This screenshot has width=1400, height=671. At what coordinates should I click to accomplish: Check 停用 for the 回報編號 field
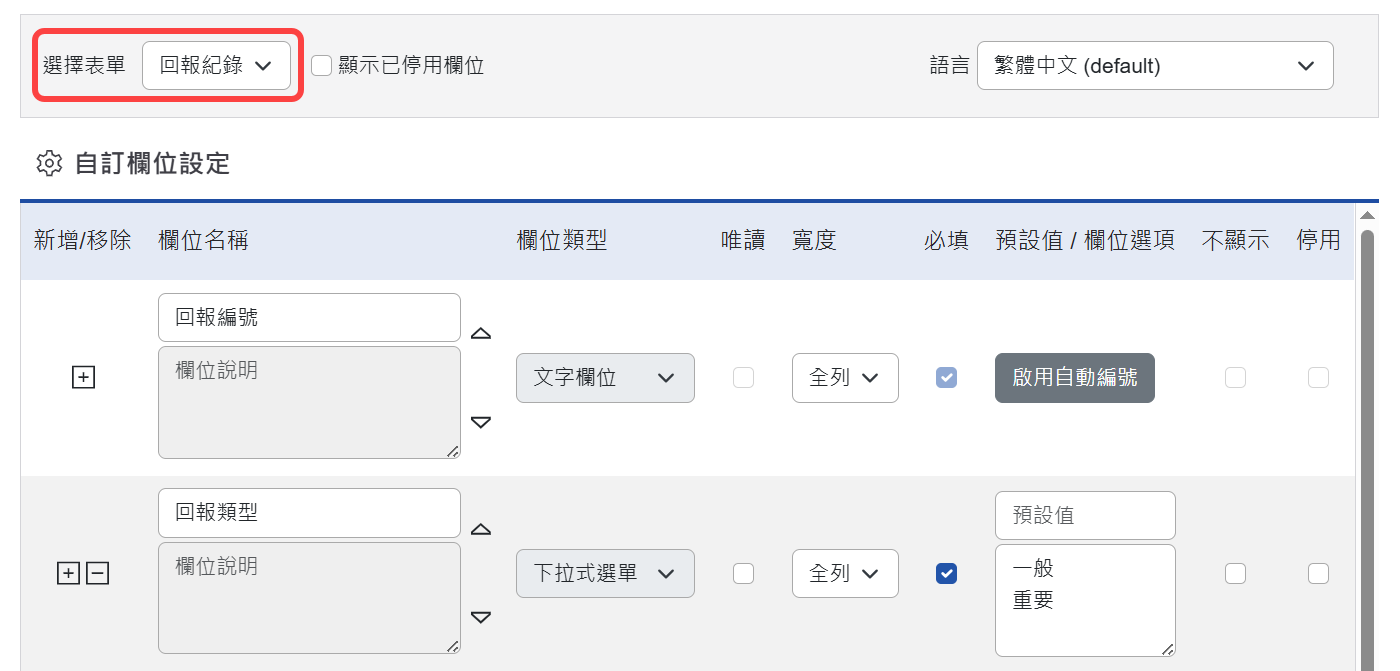(1319, 377)
